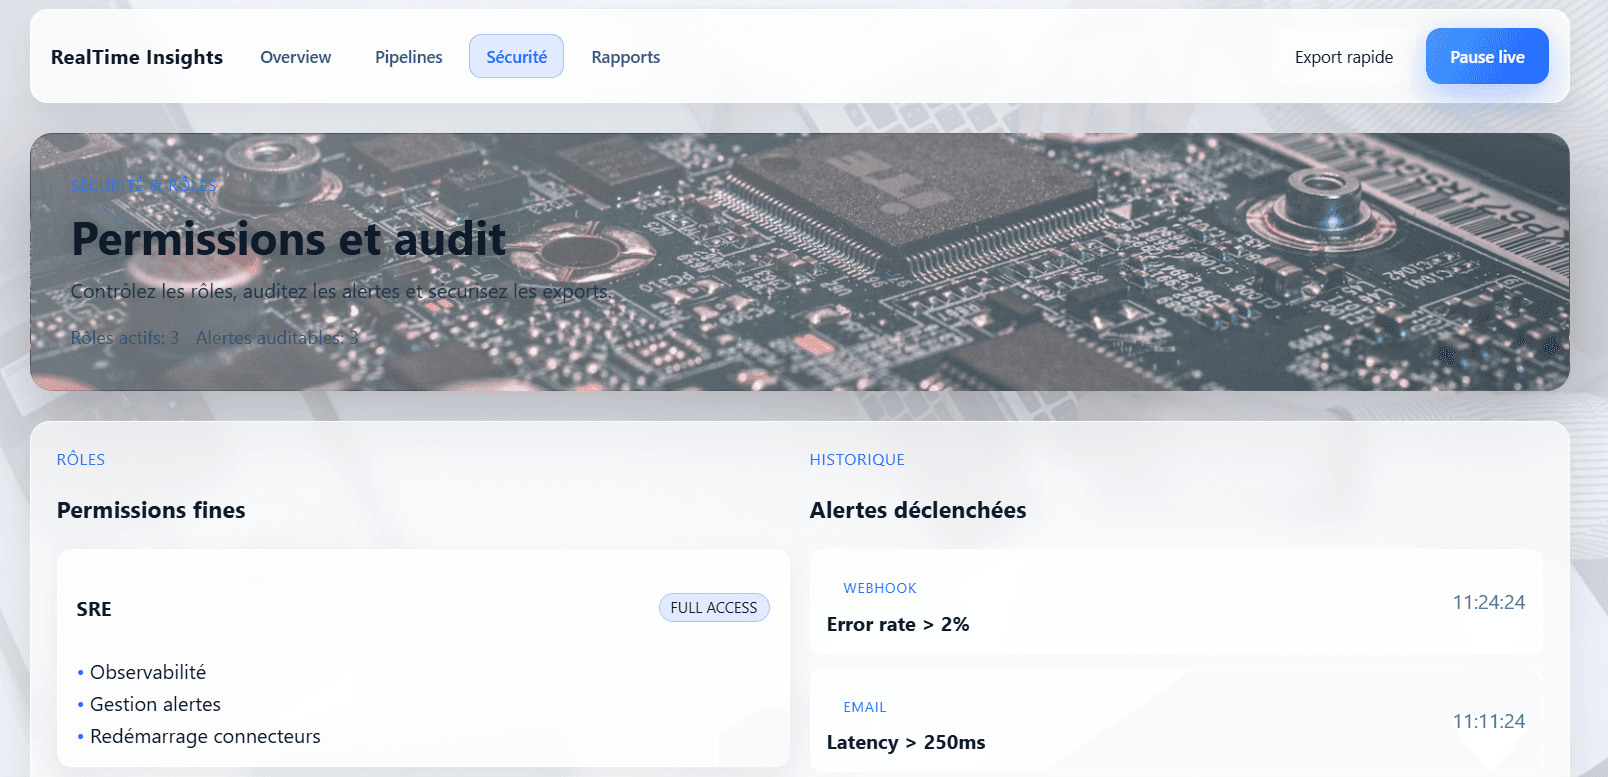
Task: Click the FULL ACCESS badge on SRE
Action: 714,608
